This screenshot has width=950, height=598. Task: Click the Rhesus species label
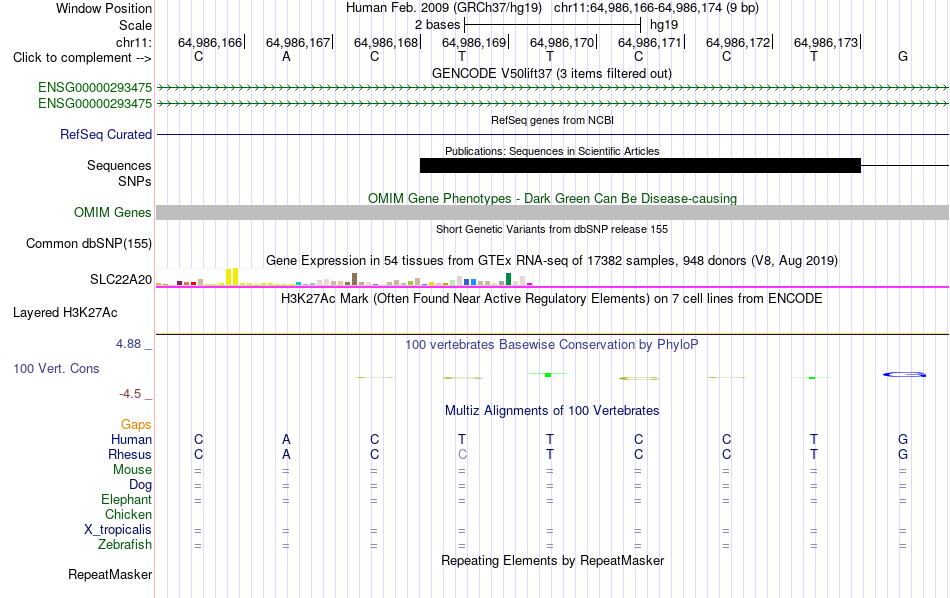130,454
